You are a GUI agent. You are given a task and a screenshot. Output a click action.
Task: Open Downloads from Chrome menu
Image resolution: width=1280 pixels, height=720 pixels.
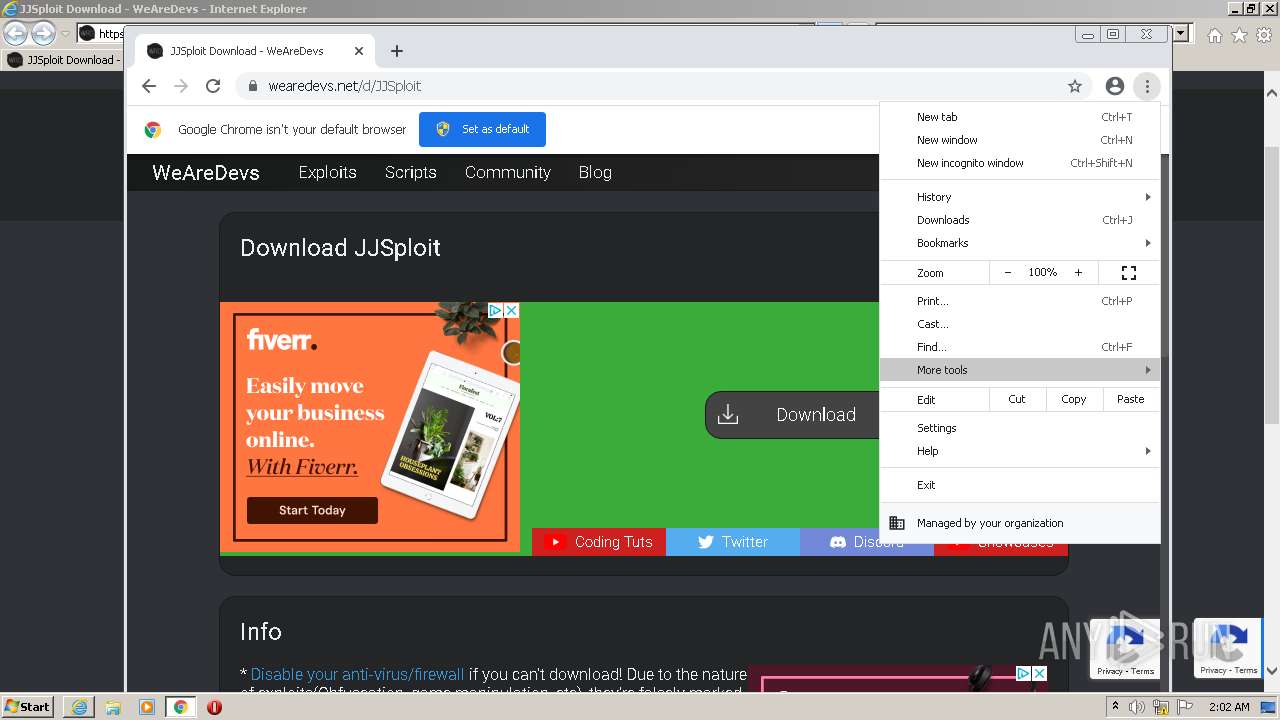pos(1020,220)
